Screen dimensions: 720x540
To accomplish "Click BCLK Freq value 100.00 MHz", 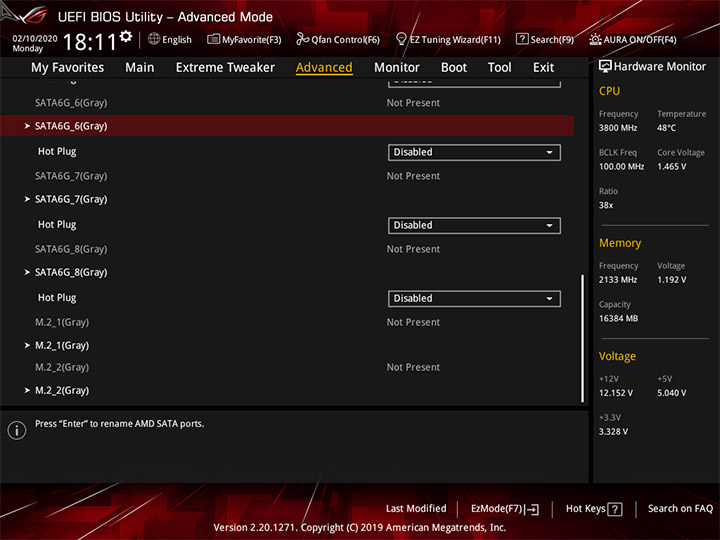I will pos(621,167).
